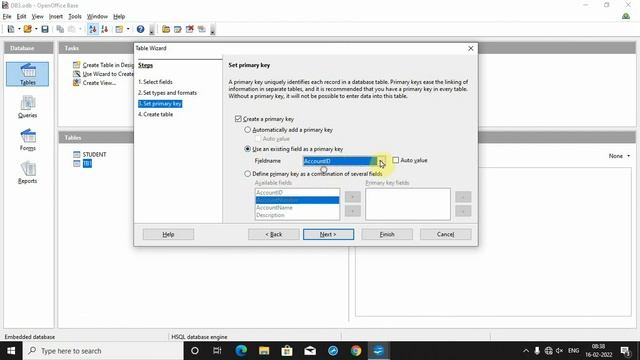Click the wizard Help button
Image resolution: width=640 pixels, height=360 pixels.
pyautogui.click(x=168, y=234)
